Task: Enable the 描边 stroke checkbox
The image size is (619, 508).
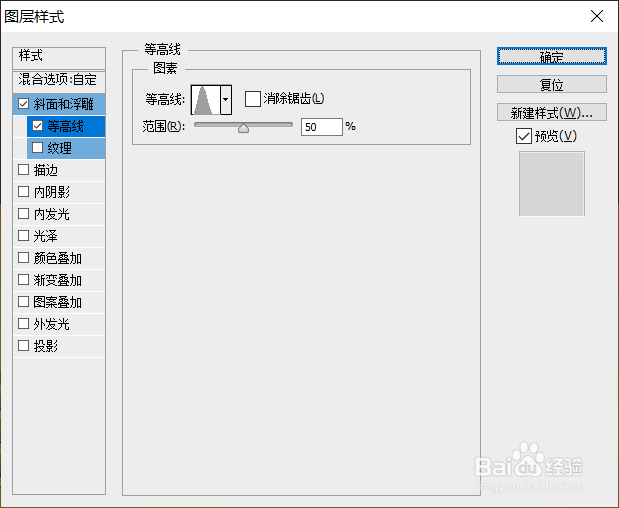Action: [24, 170]
